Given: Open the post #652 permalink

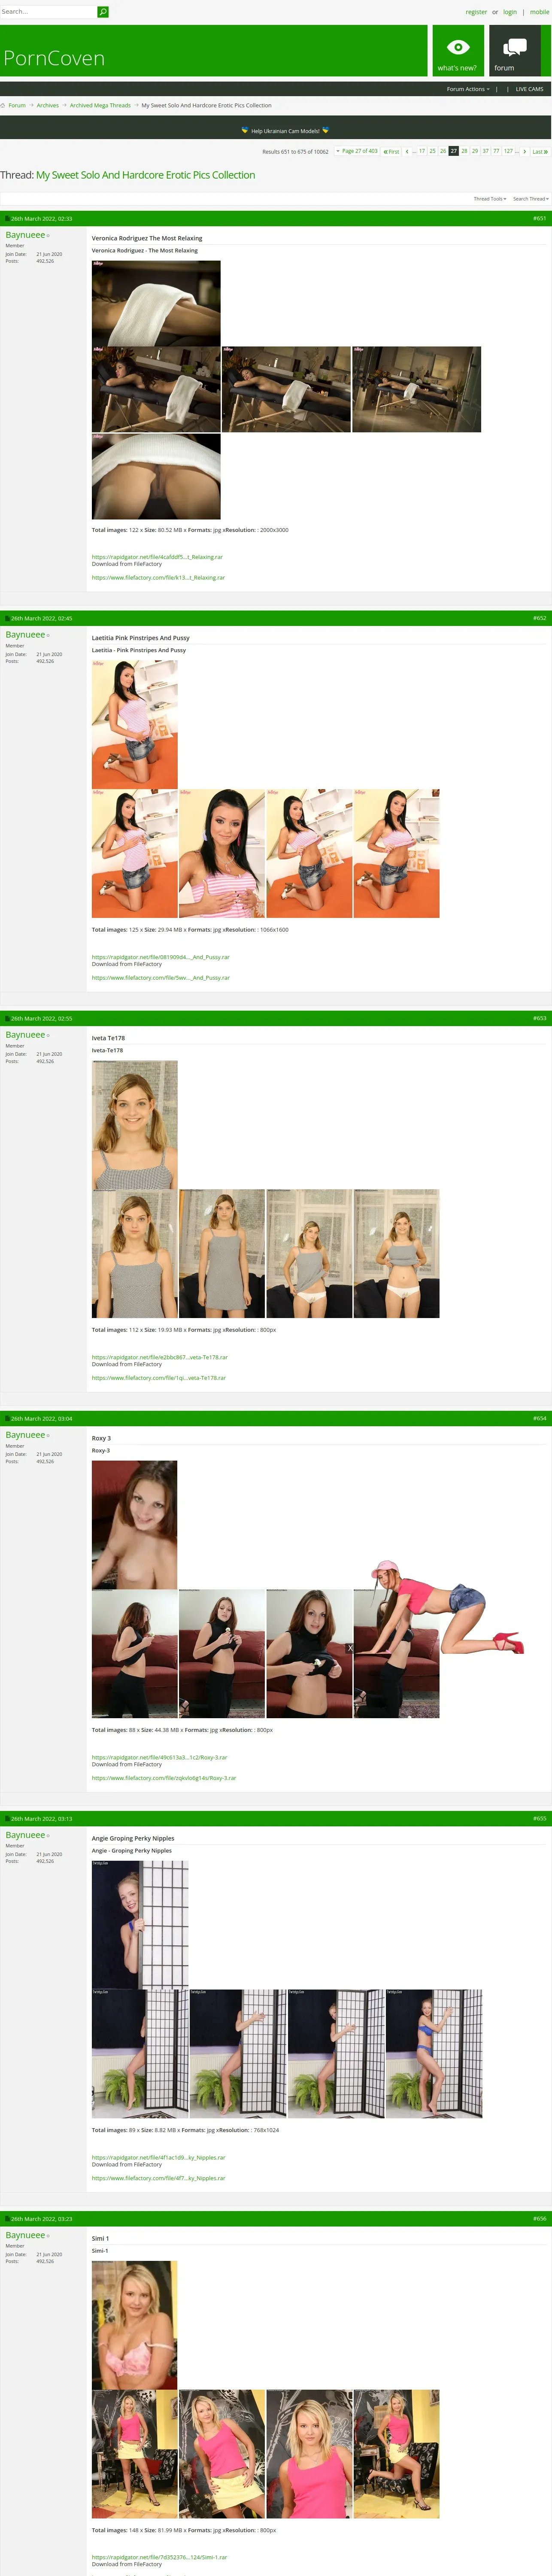Looking at the screenshot, I should tap(540, 618).
